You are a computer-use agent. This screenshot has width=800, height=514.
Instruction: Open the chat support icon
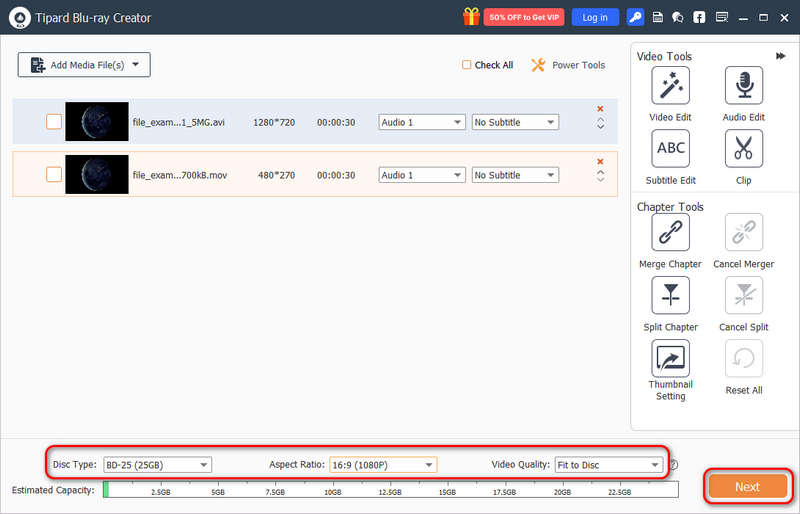(678, 17)
